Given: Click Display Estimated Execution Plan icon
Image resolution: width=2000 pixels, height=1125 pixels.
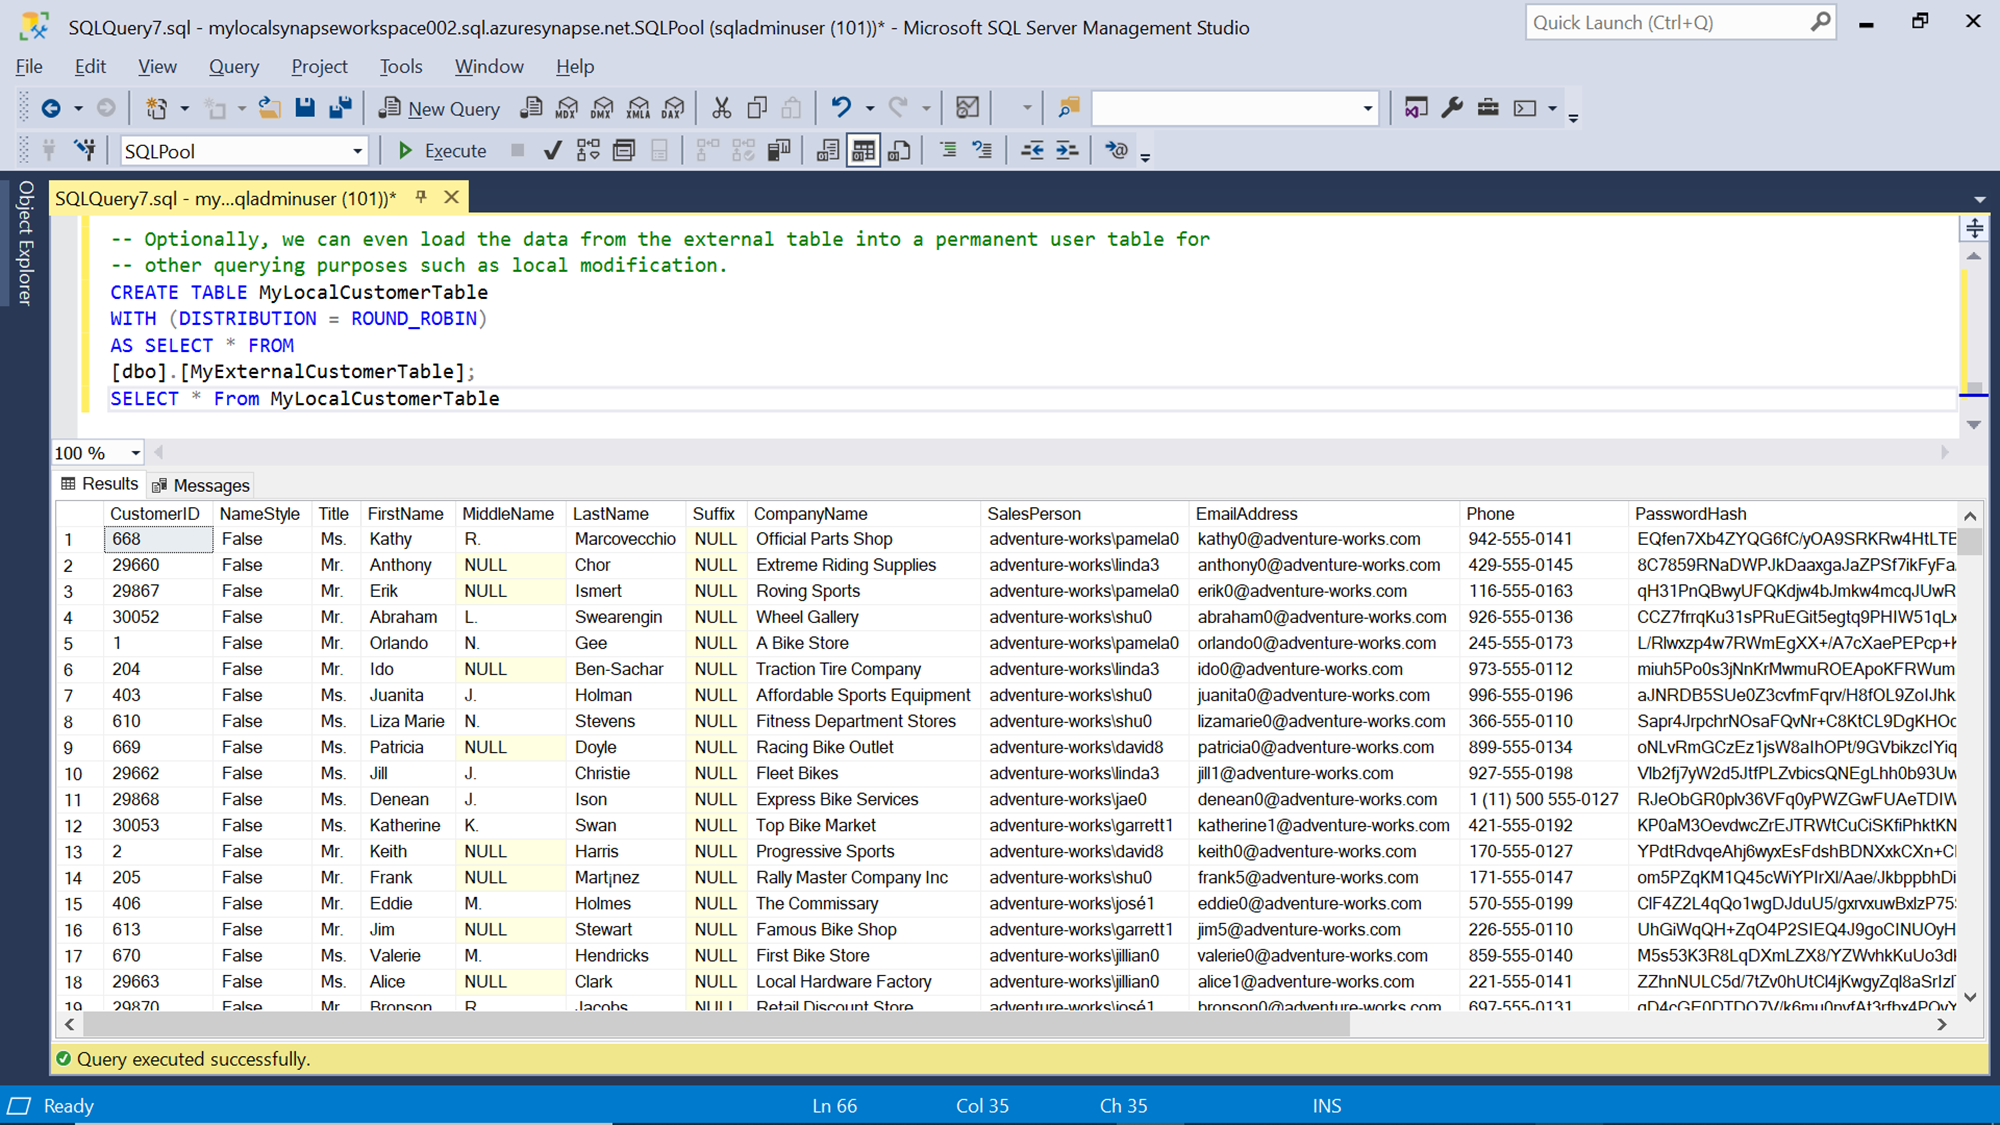Looking at the screenshot, I should click(588, 151).
